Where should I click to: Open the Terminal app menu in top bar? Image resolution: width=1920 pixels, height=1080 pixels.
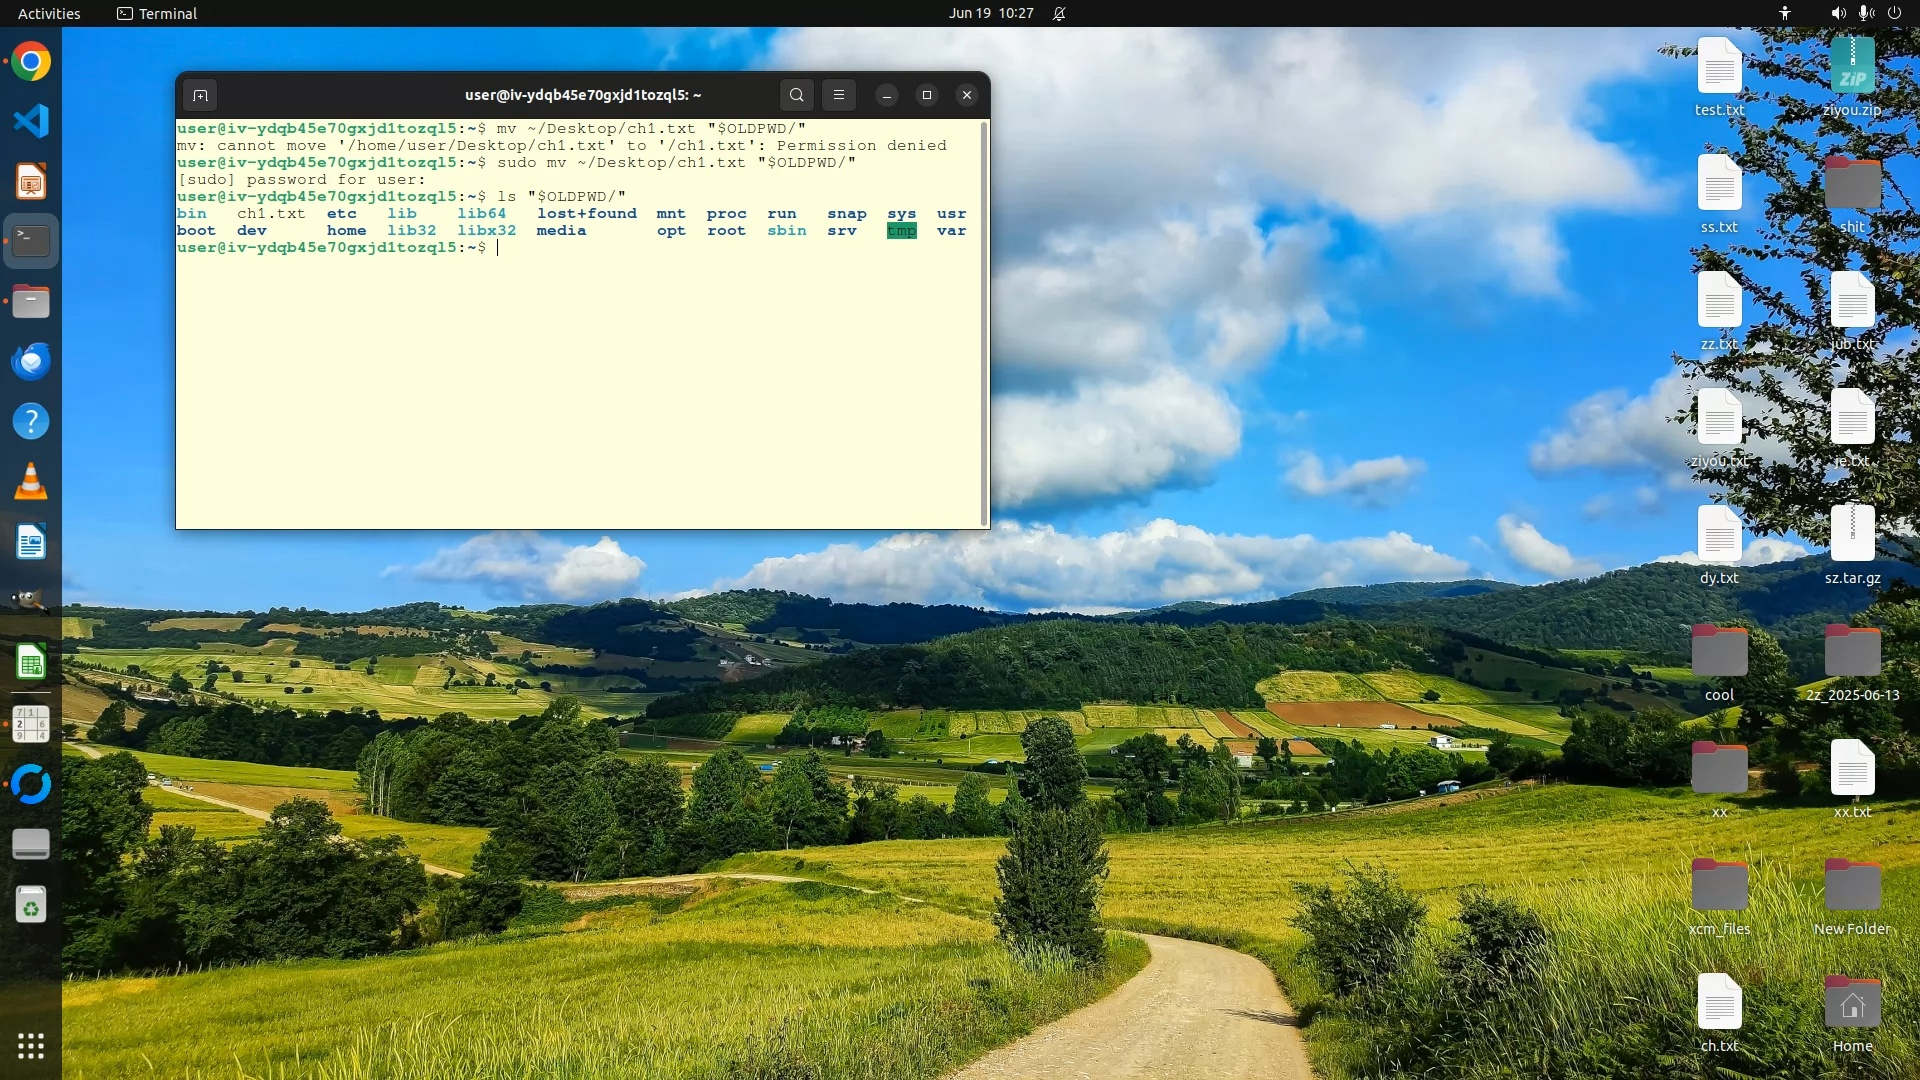tap(157, 13)
